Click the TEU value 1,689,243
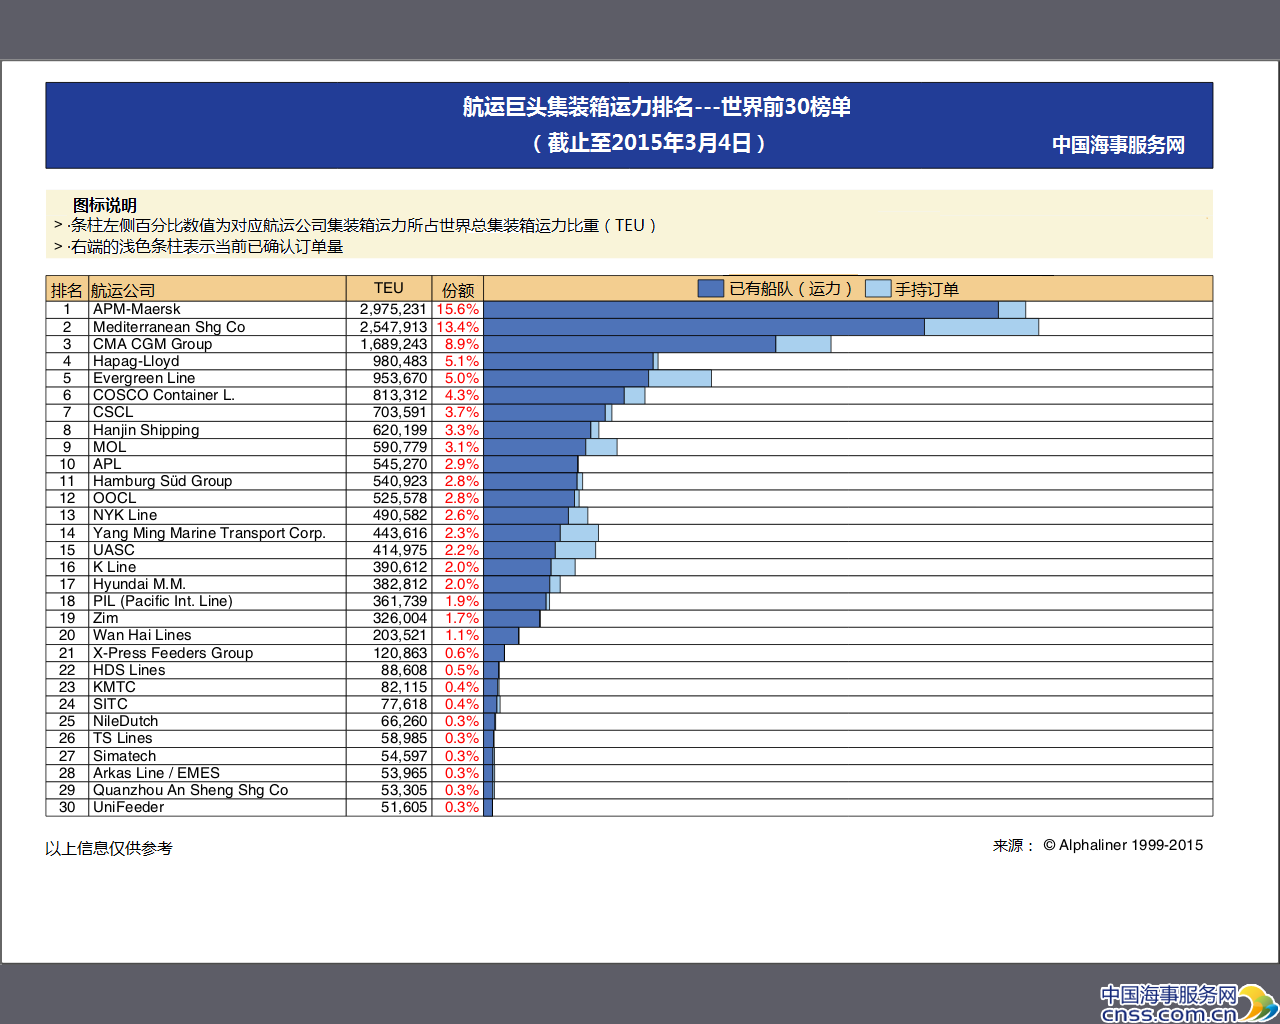Screen dimensions: 1280x1024 (x=394, y=344)
